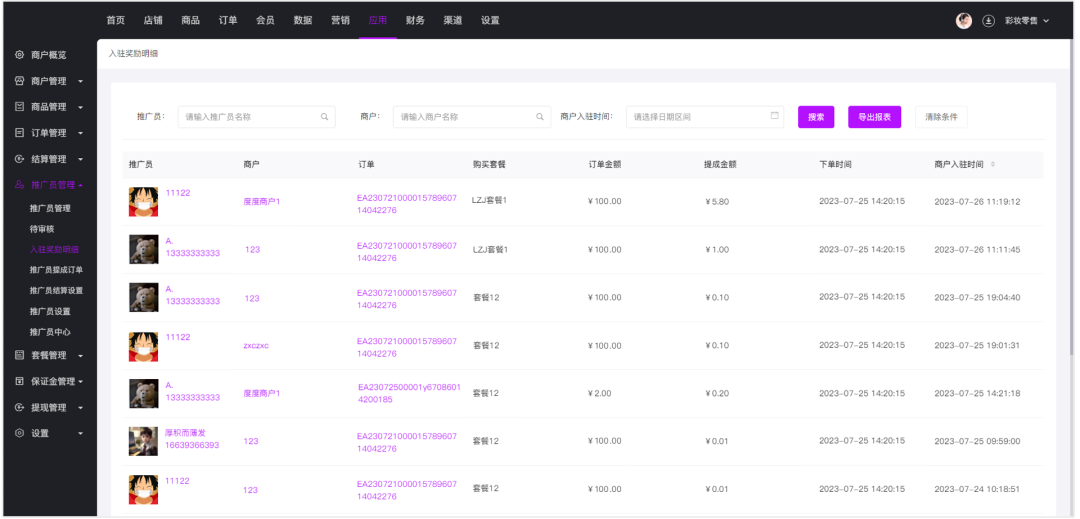The height and width of the screenshot is (519, 1080).
Task: Click the 订单管理 sidebar icon
Action: (19, 133)
